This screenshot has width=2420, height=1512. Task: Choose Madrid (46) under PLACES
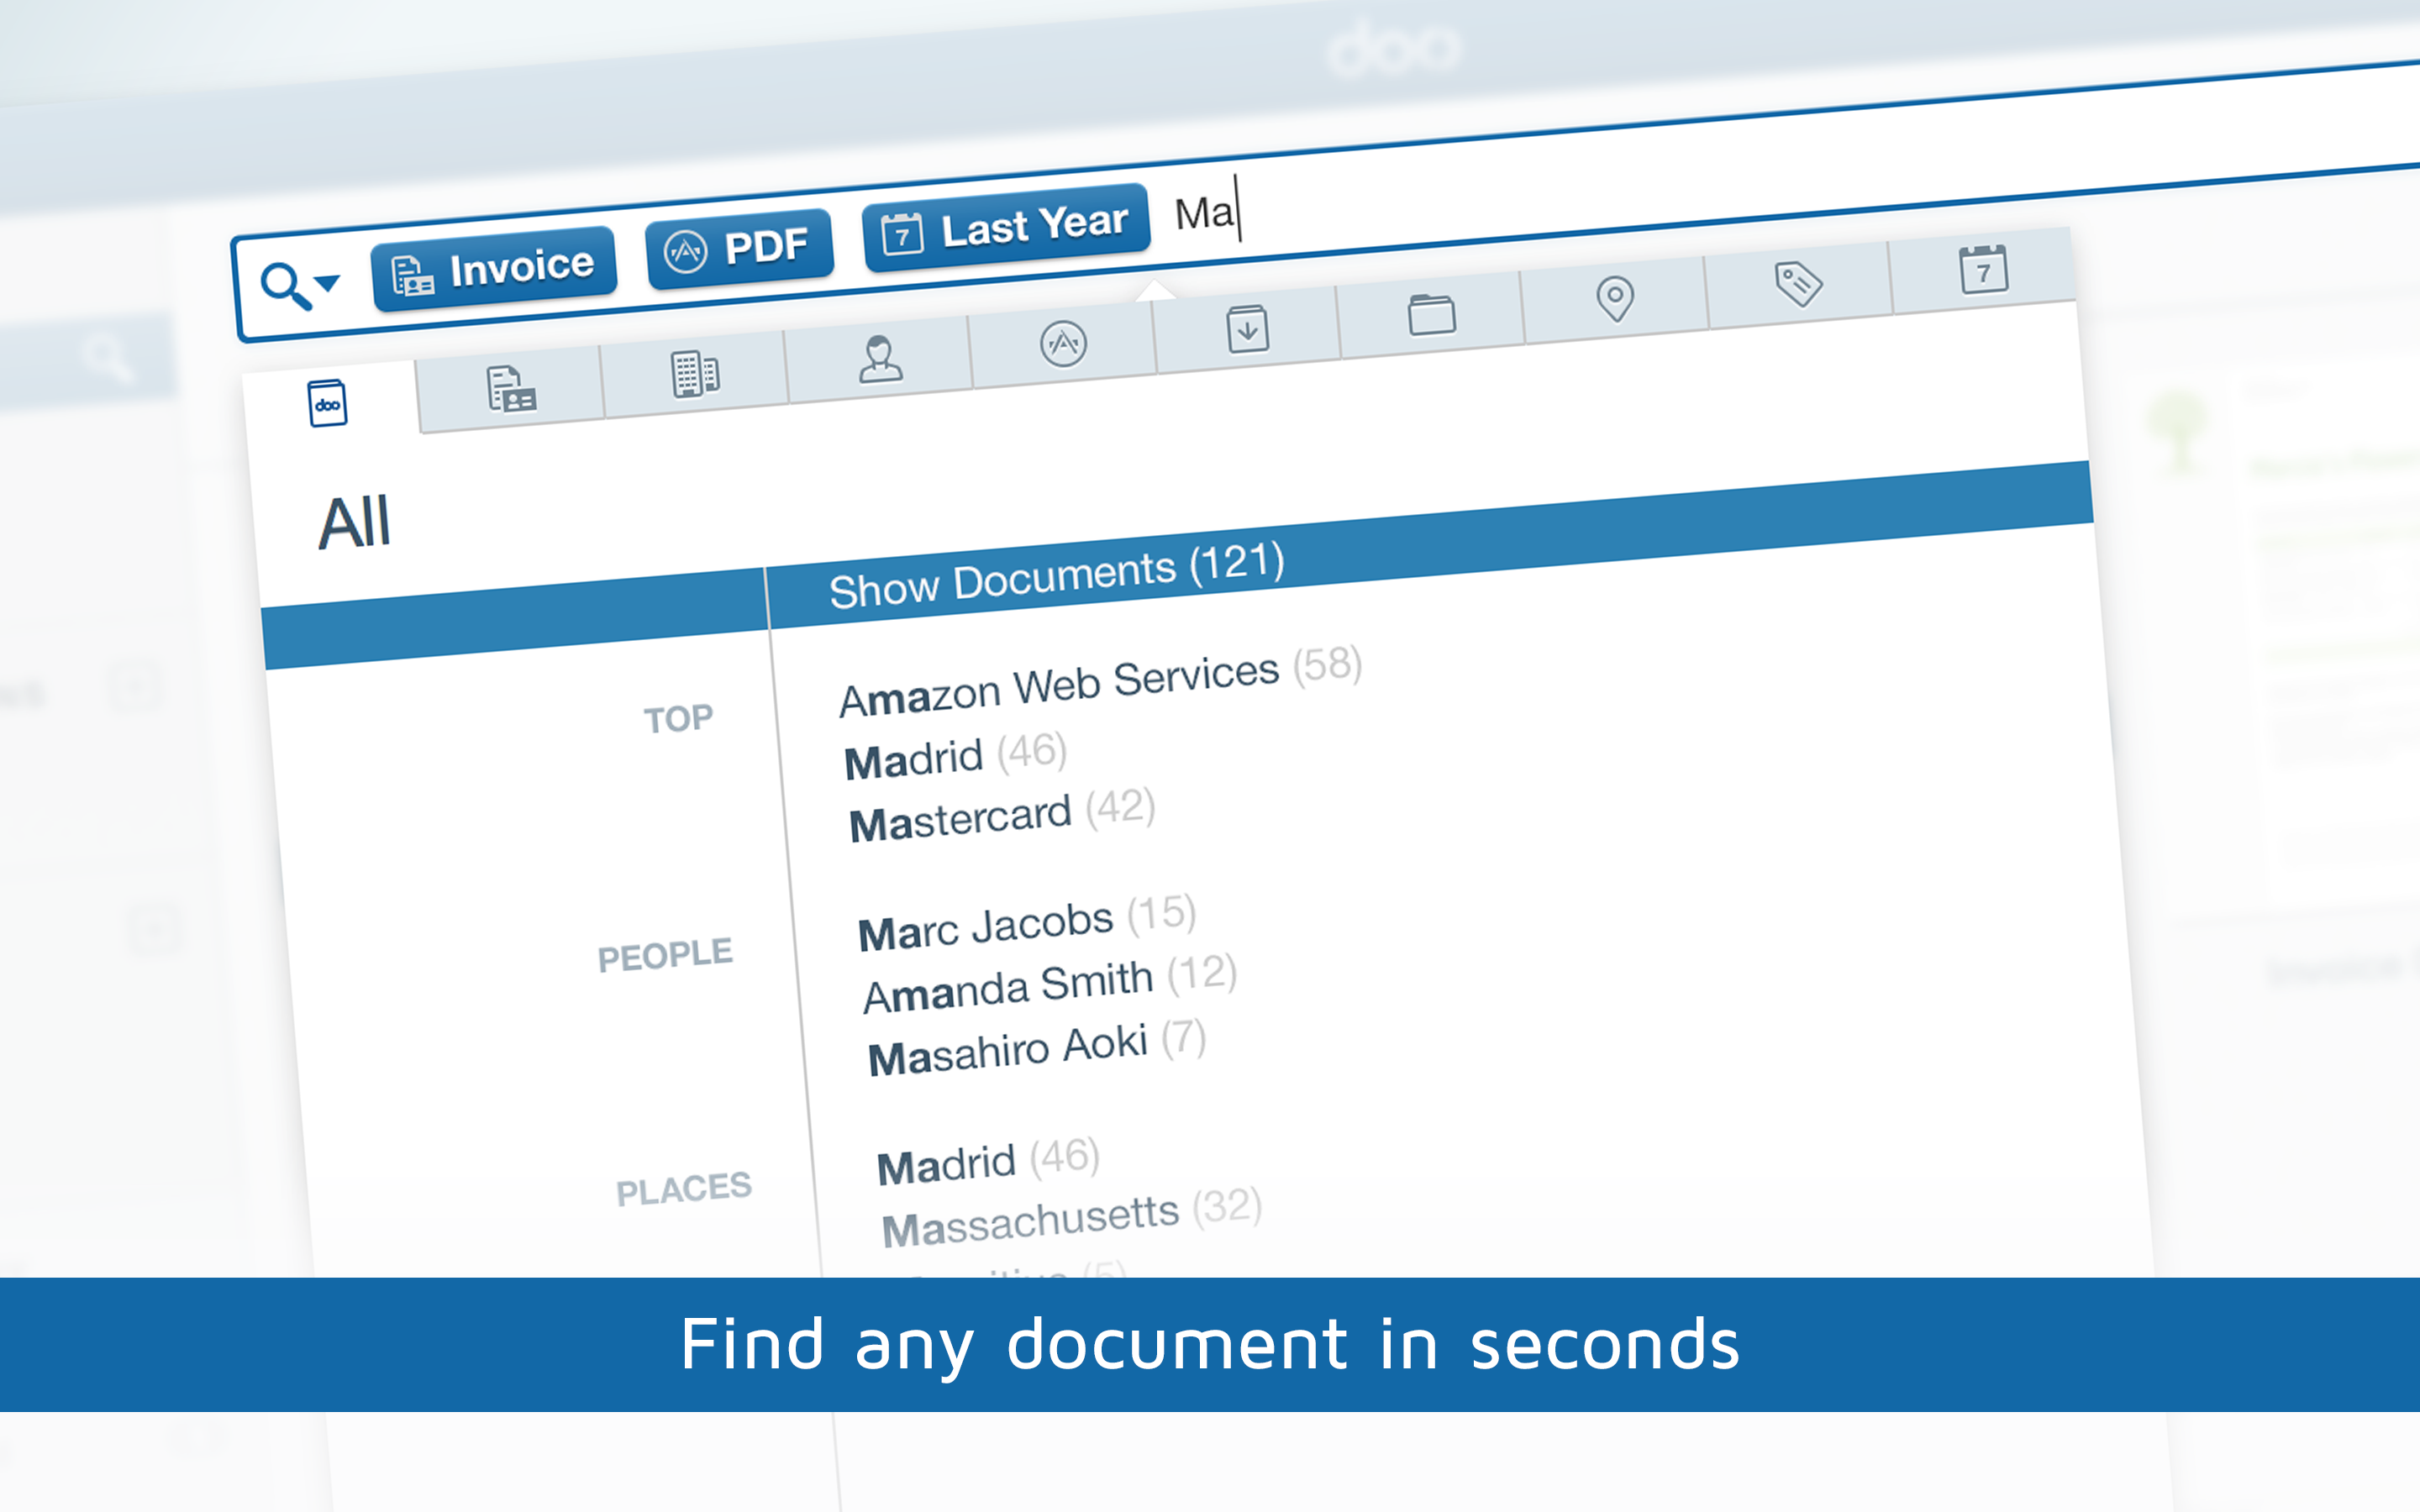coord(988,1161)
